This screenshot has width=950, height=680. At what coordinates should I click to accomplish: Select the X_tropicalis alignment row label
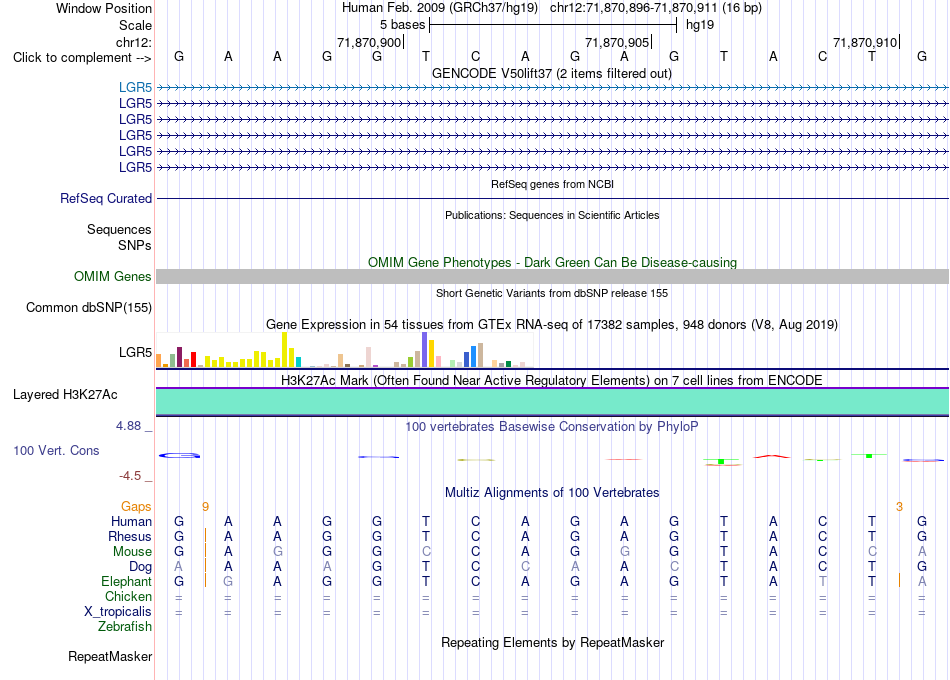point(118,612)
